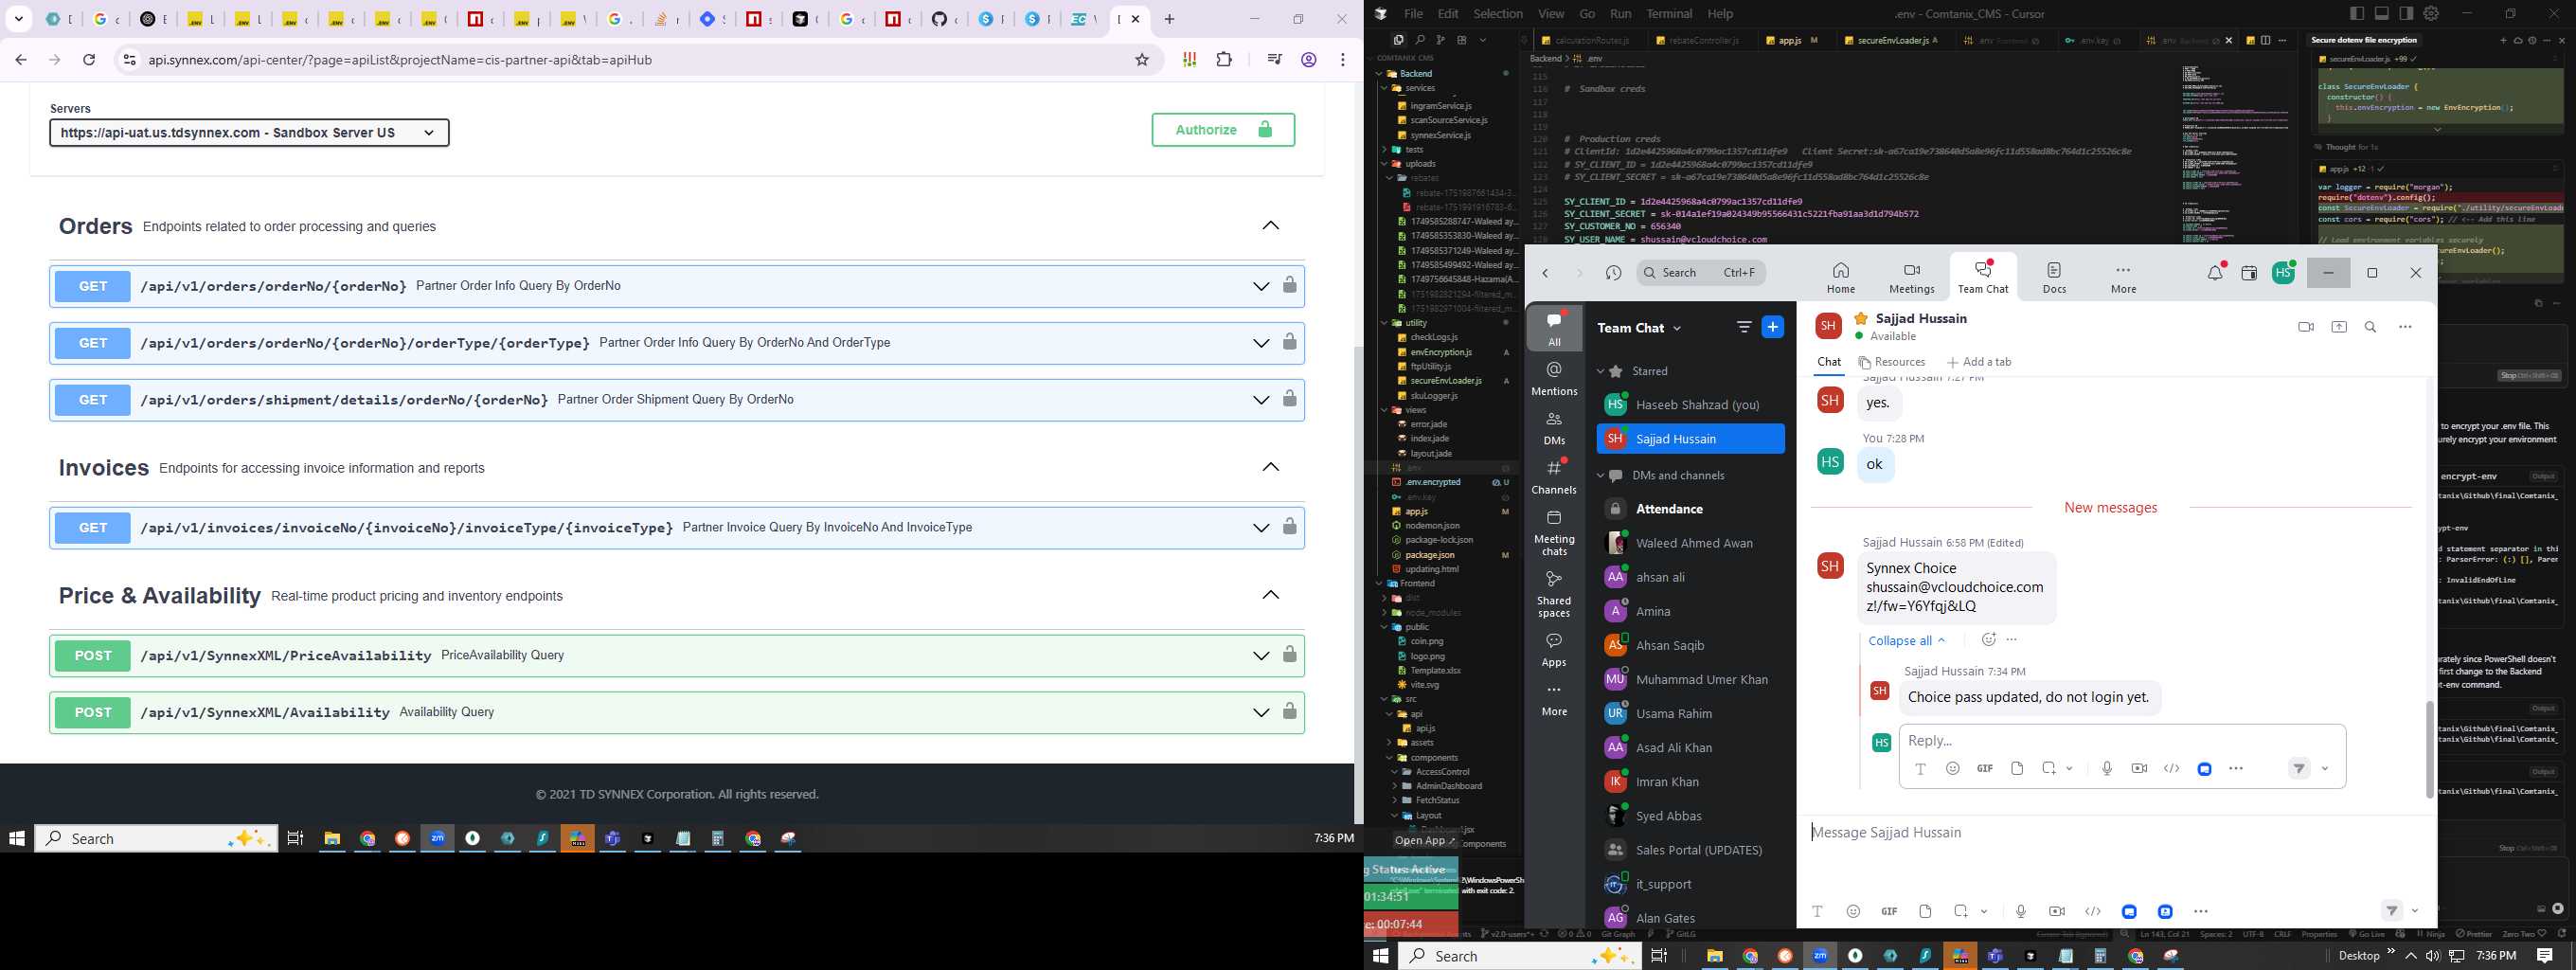2576x970 pixels.
Task: Click the Zoom chat filter icon
Action: tap(1744, 327)
